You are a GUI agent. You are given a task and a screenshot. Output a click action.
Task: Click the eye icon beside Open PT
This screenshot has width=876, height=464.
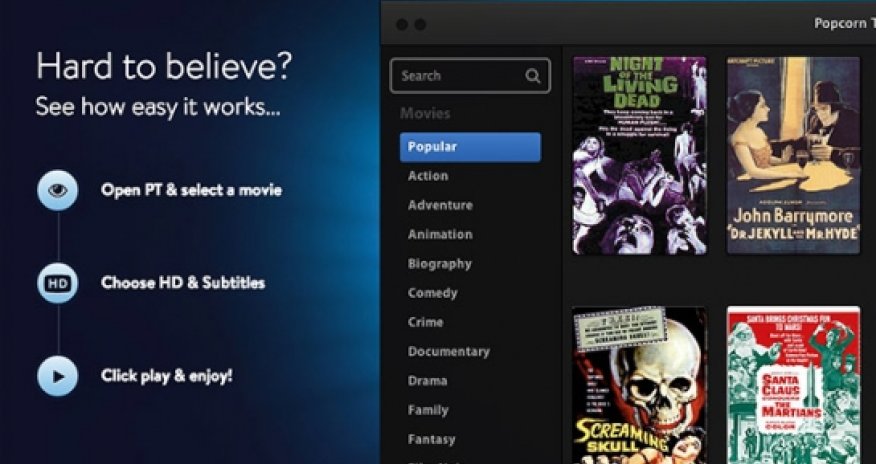[x=58, y=190]
